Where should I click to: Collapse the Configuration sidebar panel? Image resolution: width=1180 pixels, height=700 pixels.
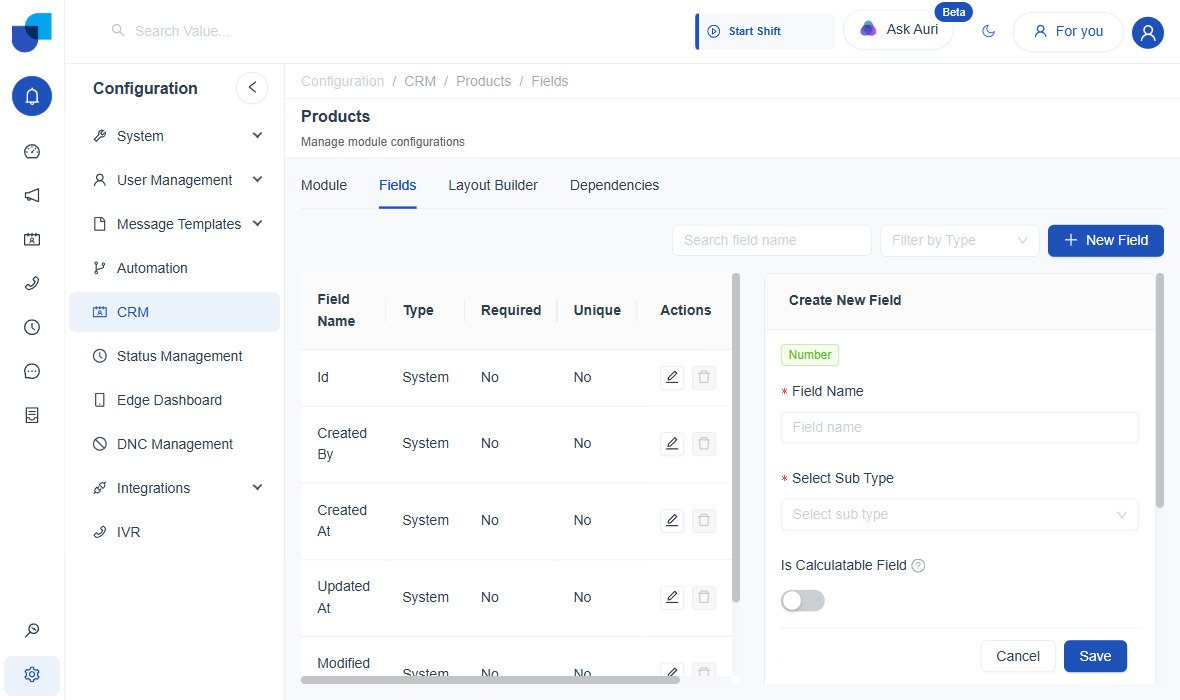coord(252,87)
